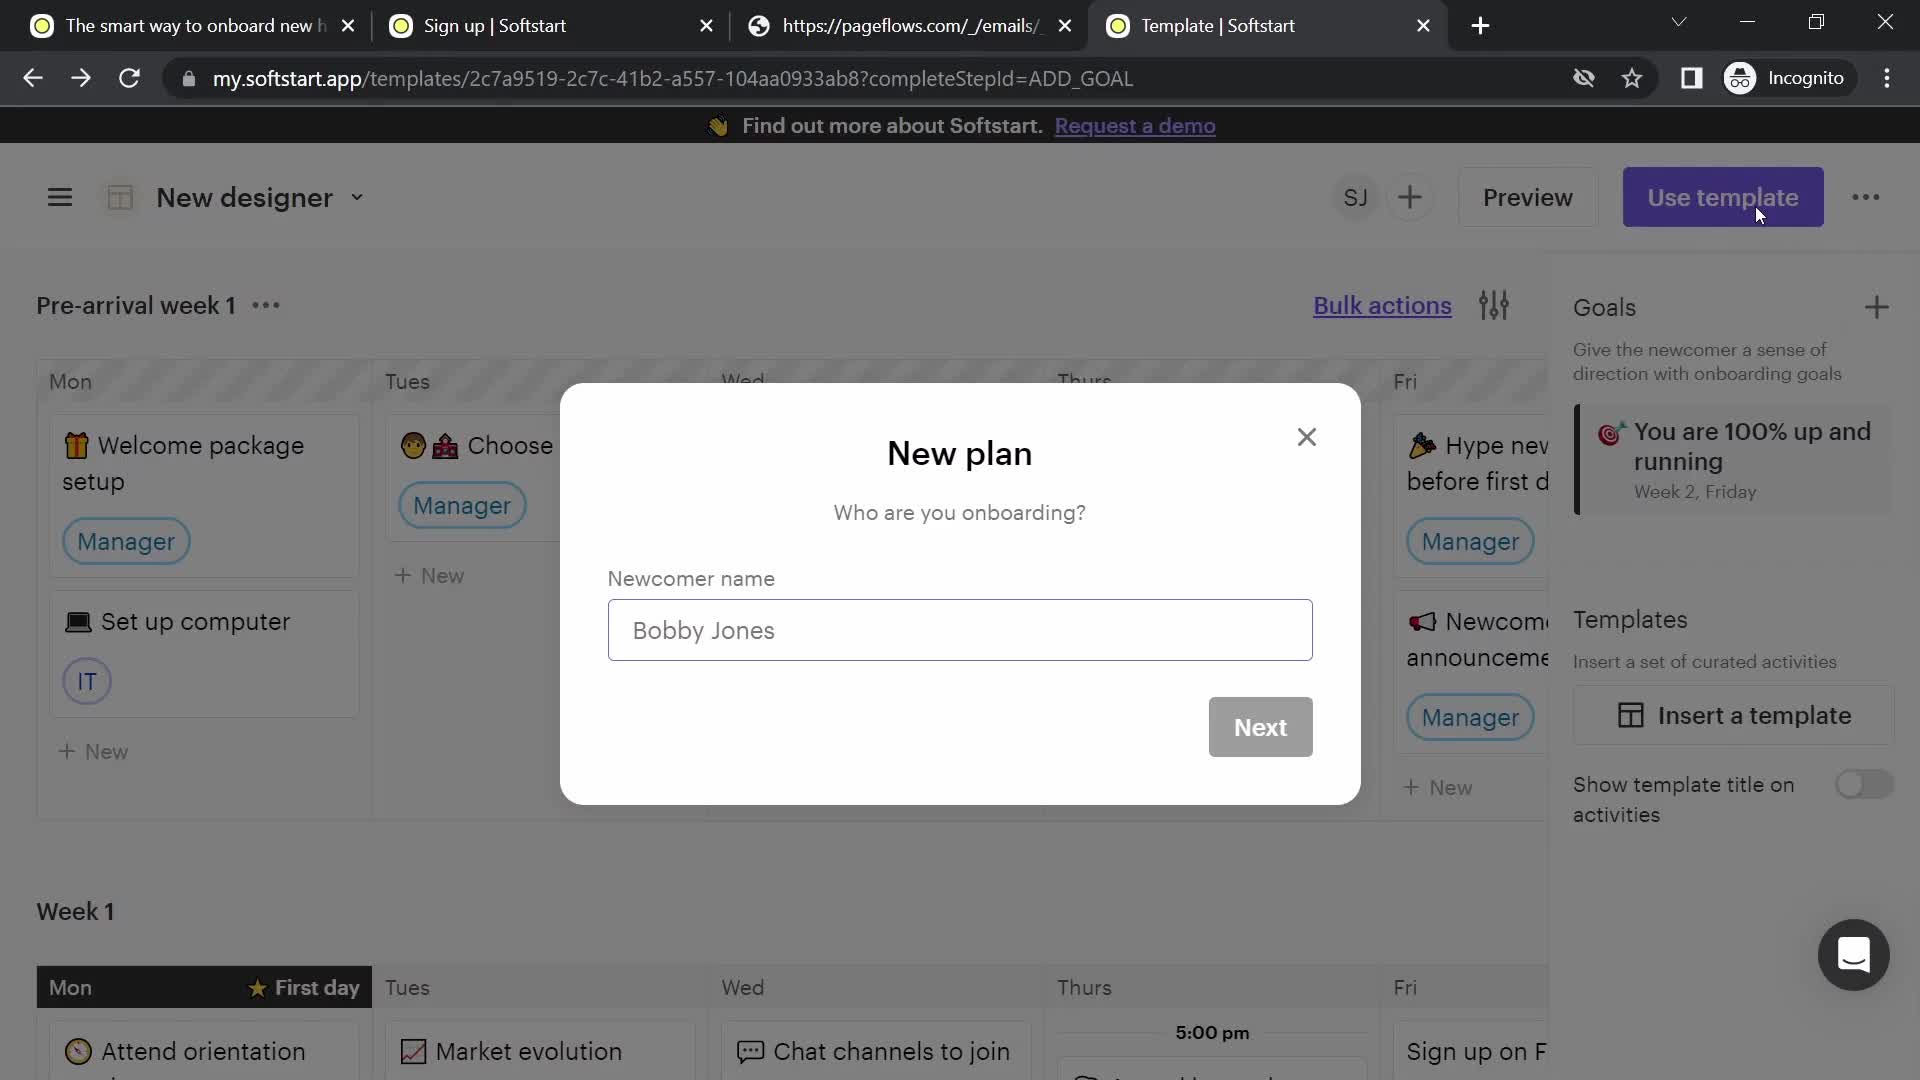
Task: Open the browser side panel
Action: pos(1691,78)
